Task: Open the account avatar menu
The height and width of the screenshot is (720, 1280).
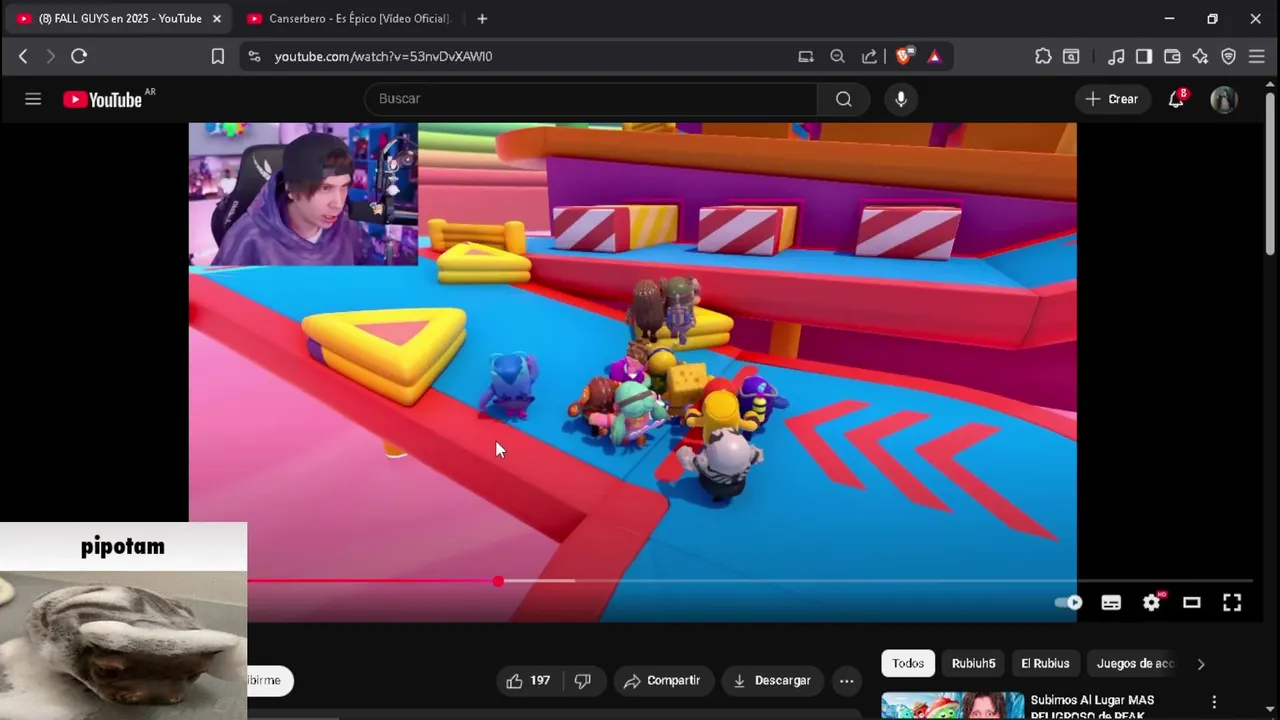Action: click(1224, 99)
